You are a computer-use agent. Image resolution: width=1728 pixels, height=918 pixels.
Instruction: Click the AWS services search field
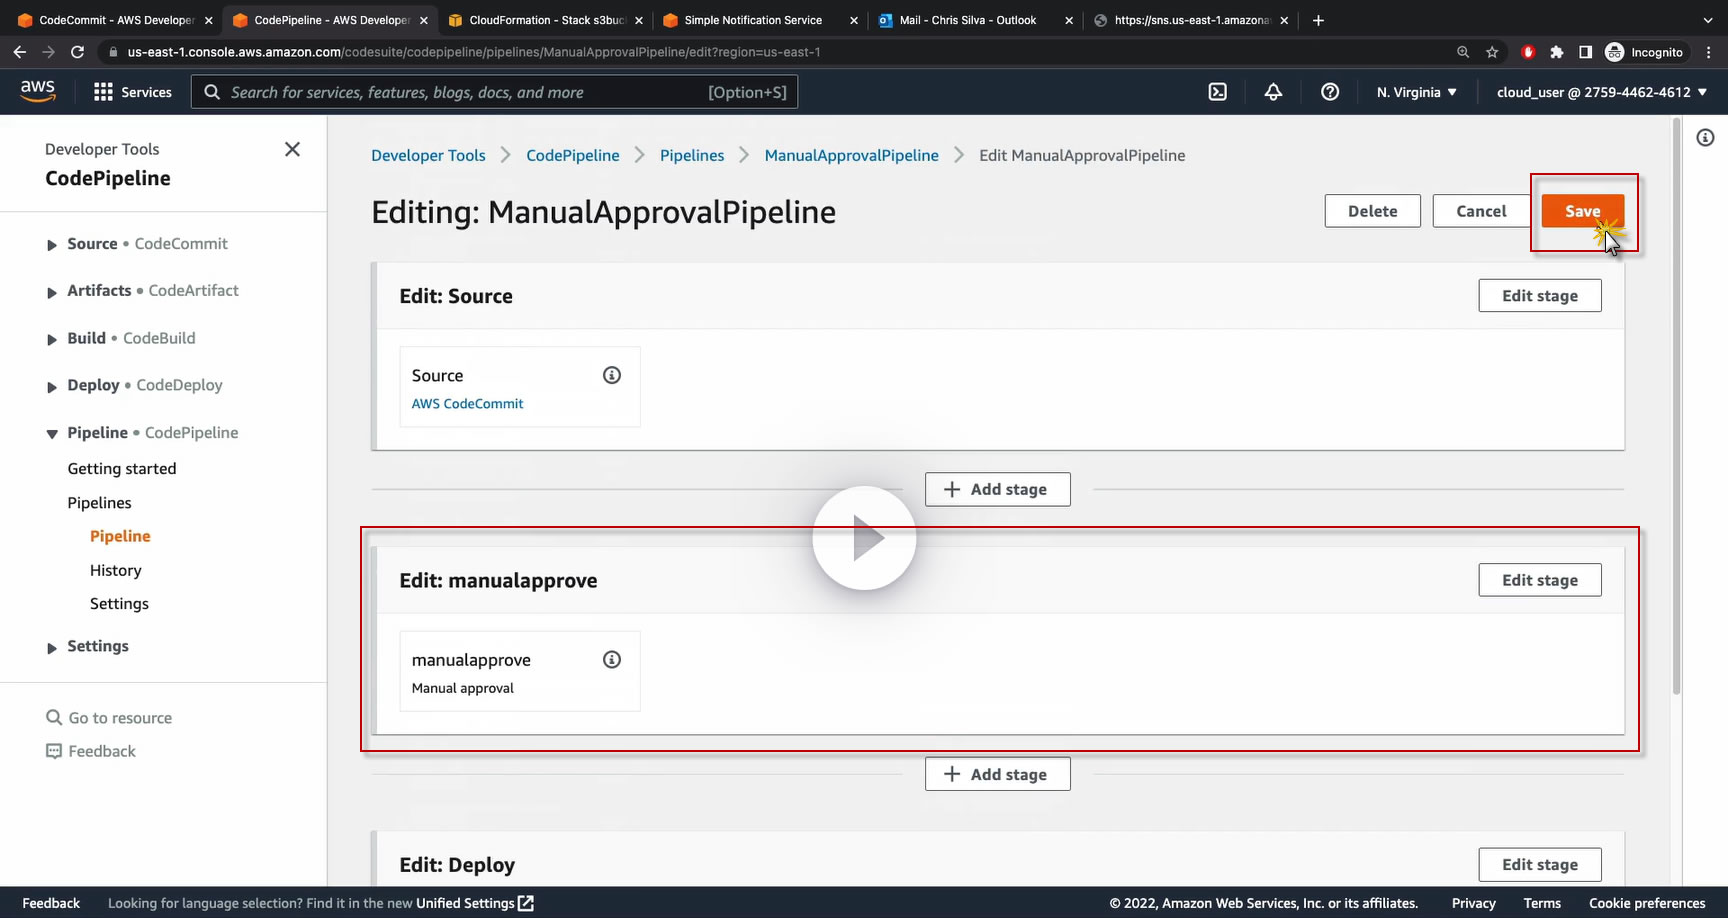coord(467,92)
